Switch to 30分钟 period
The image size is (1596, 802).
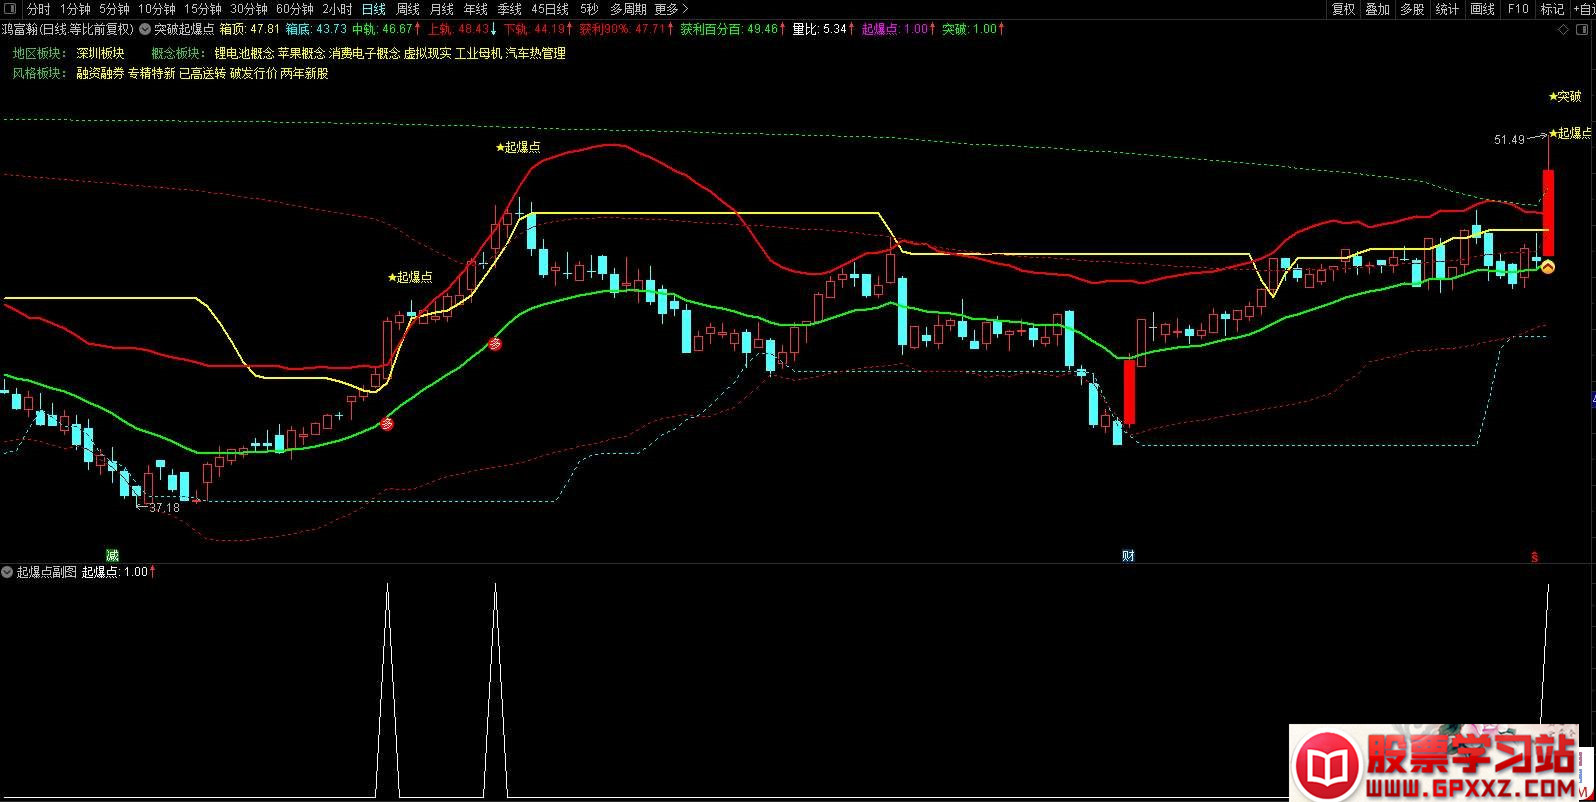pyautogui.click(x=248, y=9)
